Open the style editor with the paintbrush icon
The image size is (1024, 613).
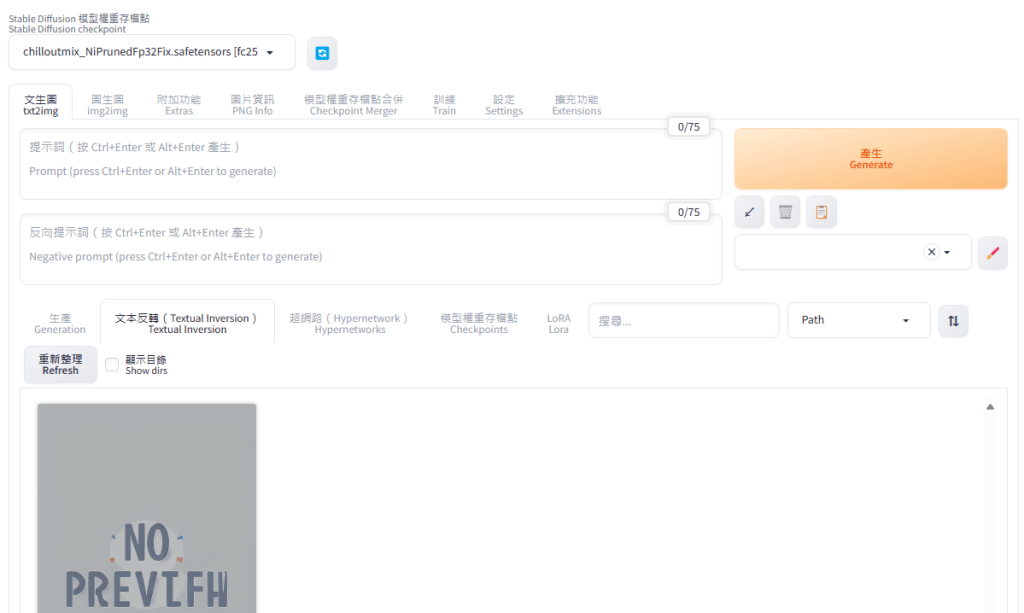992,252
